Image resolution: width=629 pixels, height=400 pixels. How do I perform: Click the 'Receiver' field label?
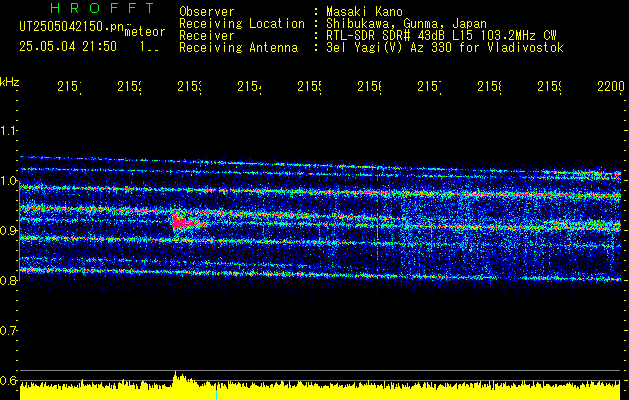tap(207, 36)
